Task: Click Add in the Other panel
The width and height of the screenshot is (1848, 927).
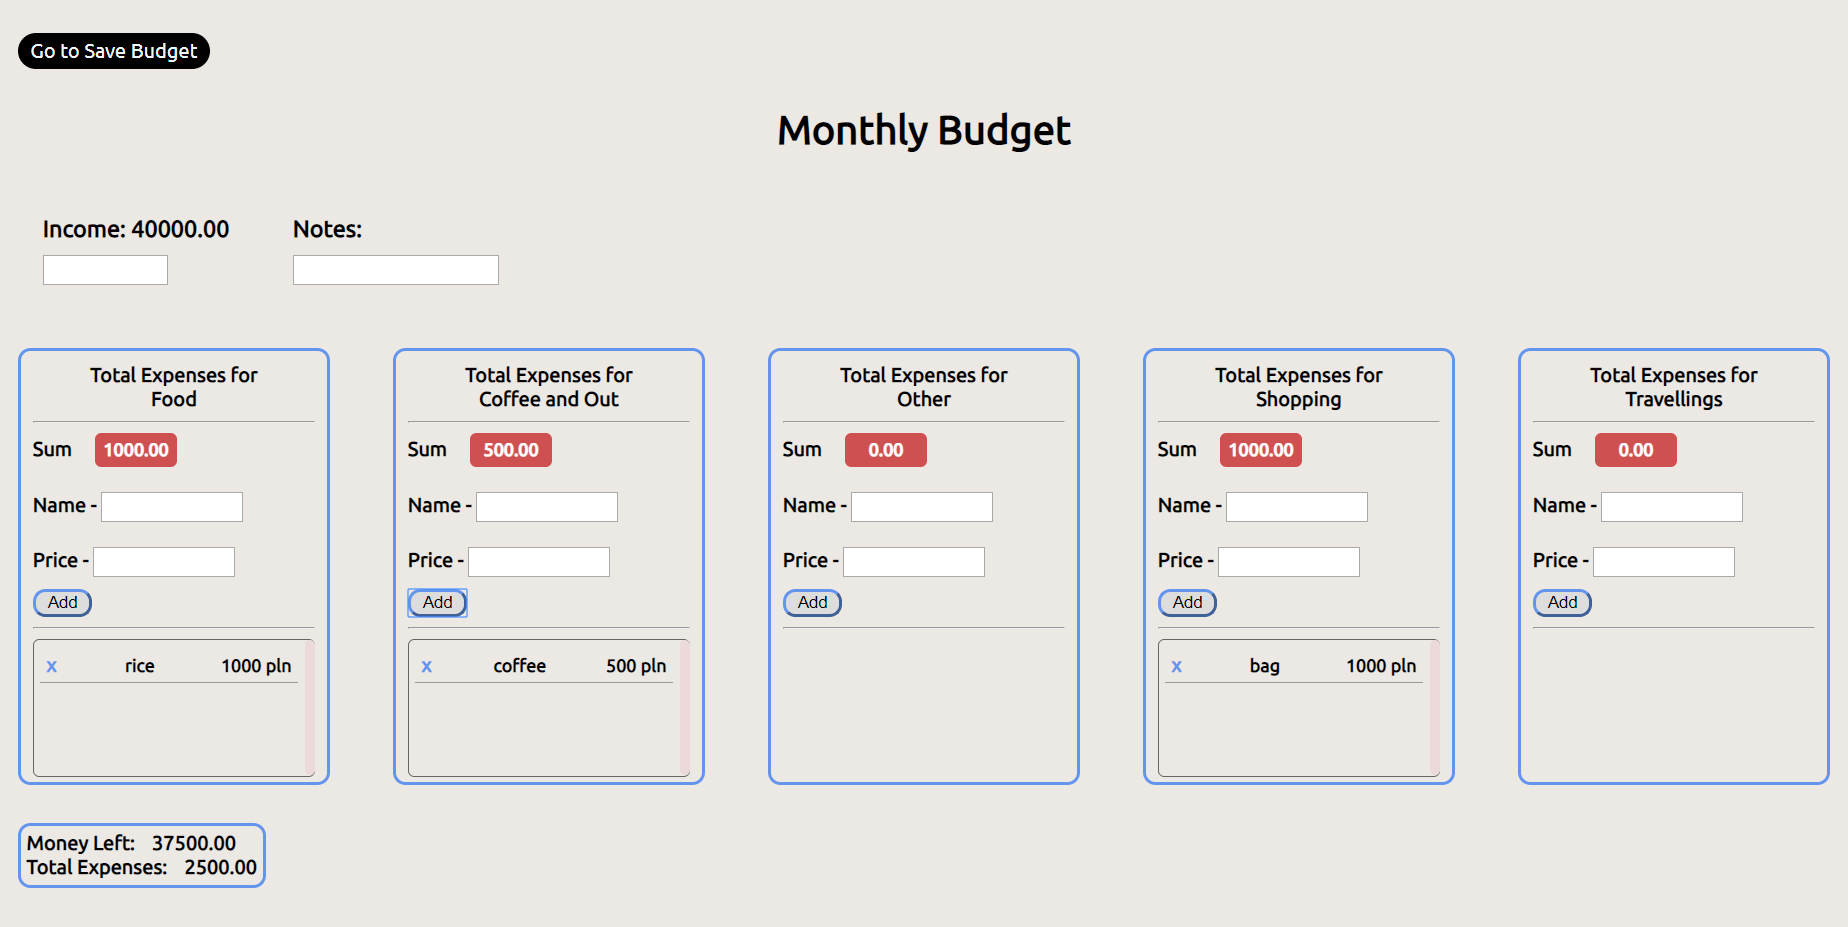Action: pos(812,602)
